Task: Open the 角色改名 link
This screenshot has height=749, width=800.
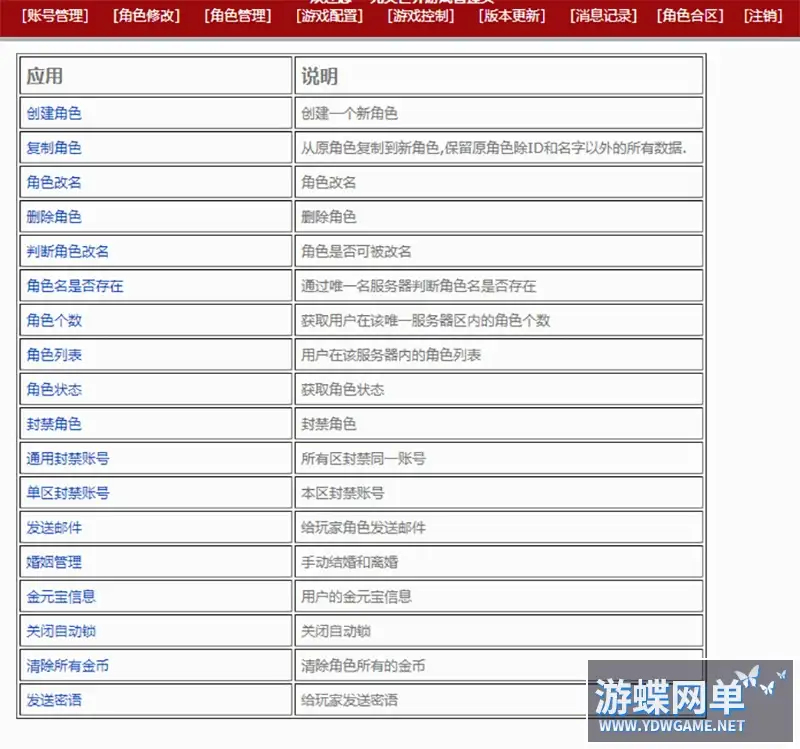Action: (x=54, y=182)
